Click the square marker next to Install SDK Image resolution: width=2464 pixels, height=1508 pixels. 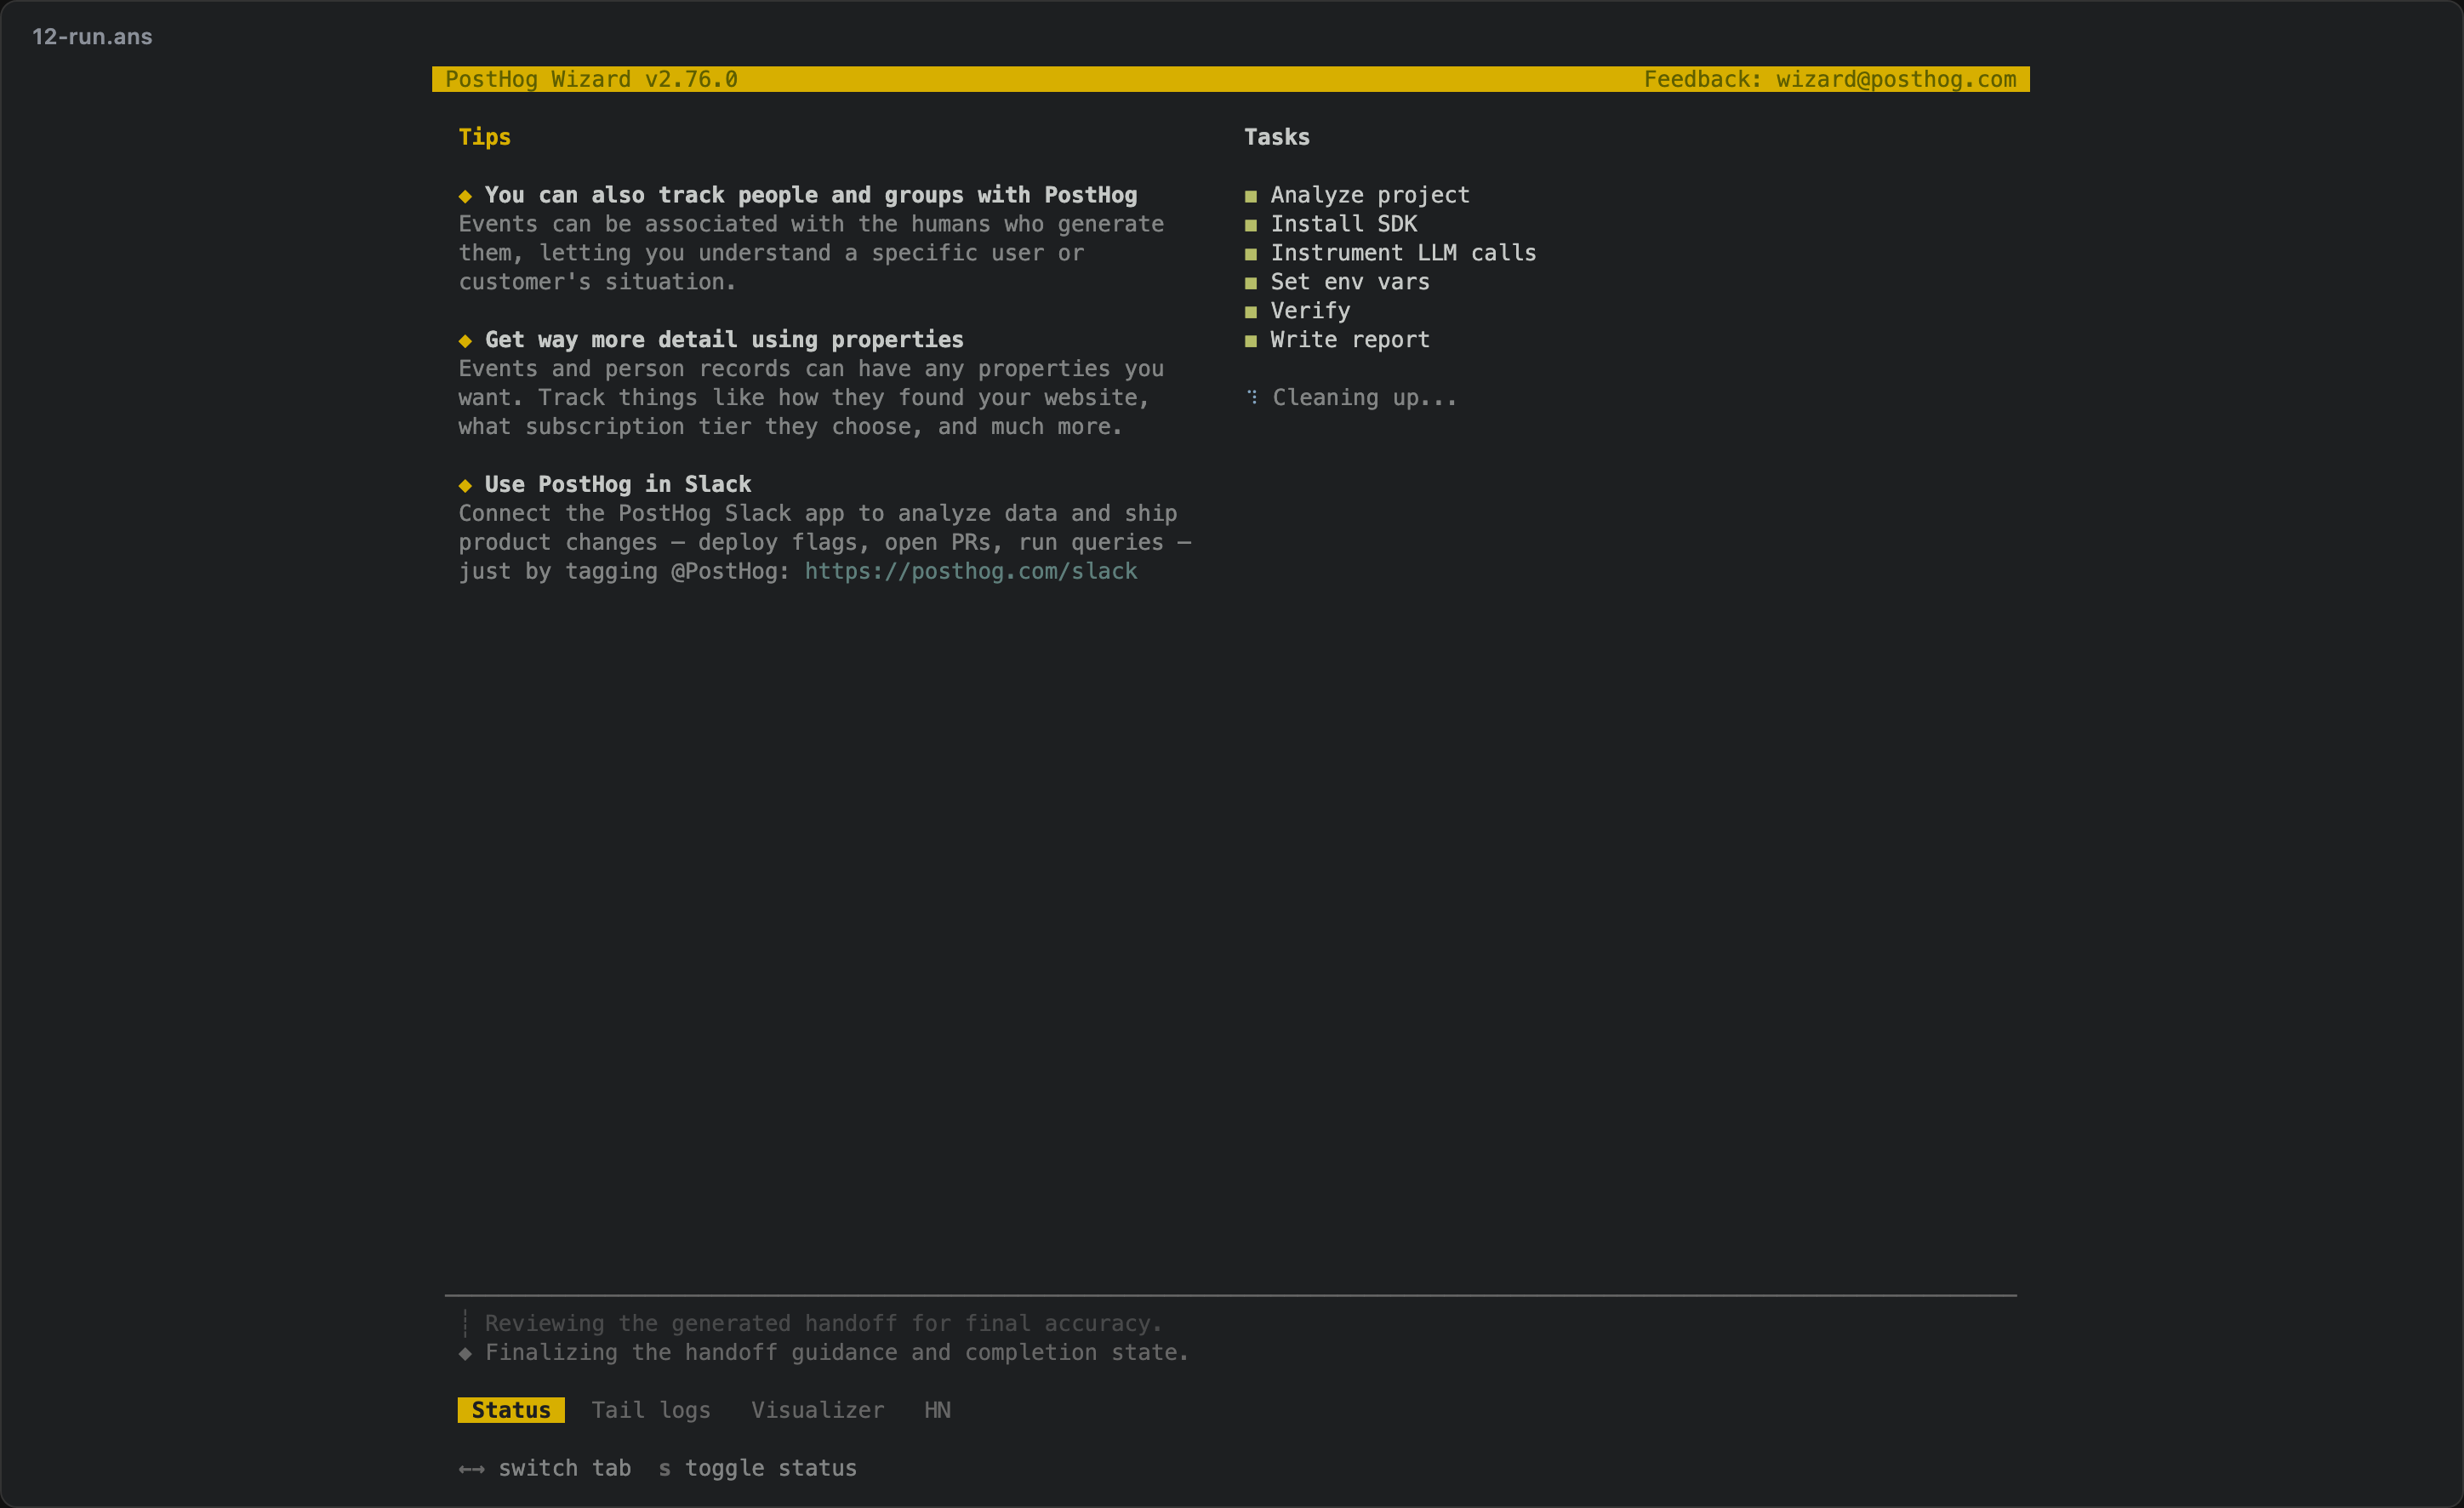point(1250,225)
